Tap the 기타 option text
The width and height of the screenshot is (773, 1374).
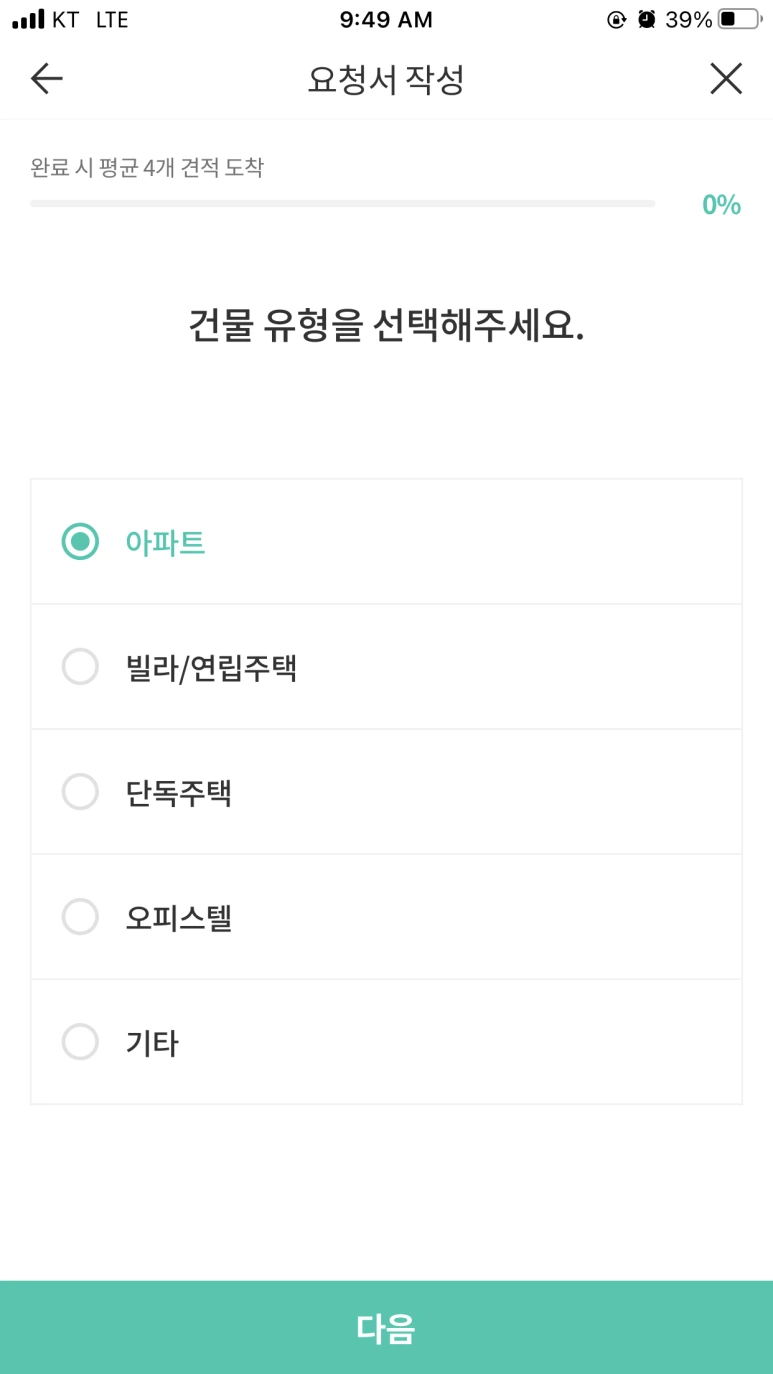coord(152,1043)
